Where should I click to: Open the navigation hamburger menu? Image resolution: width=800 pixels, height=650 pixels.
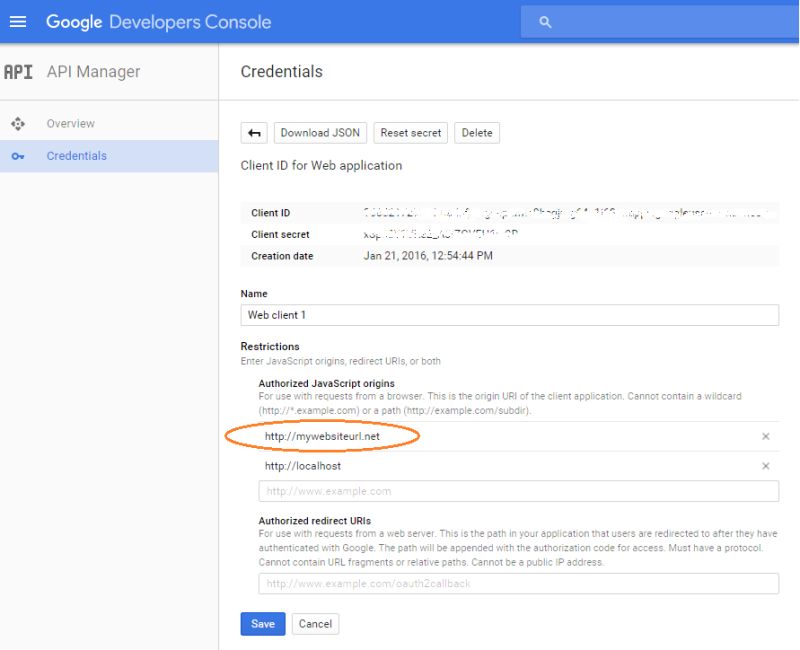coord(20,21)
